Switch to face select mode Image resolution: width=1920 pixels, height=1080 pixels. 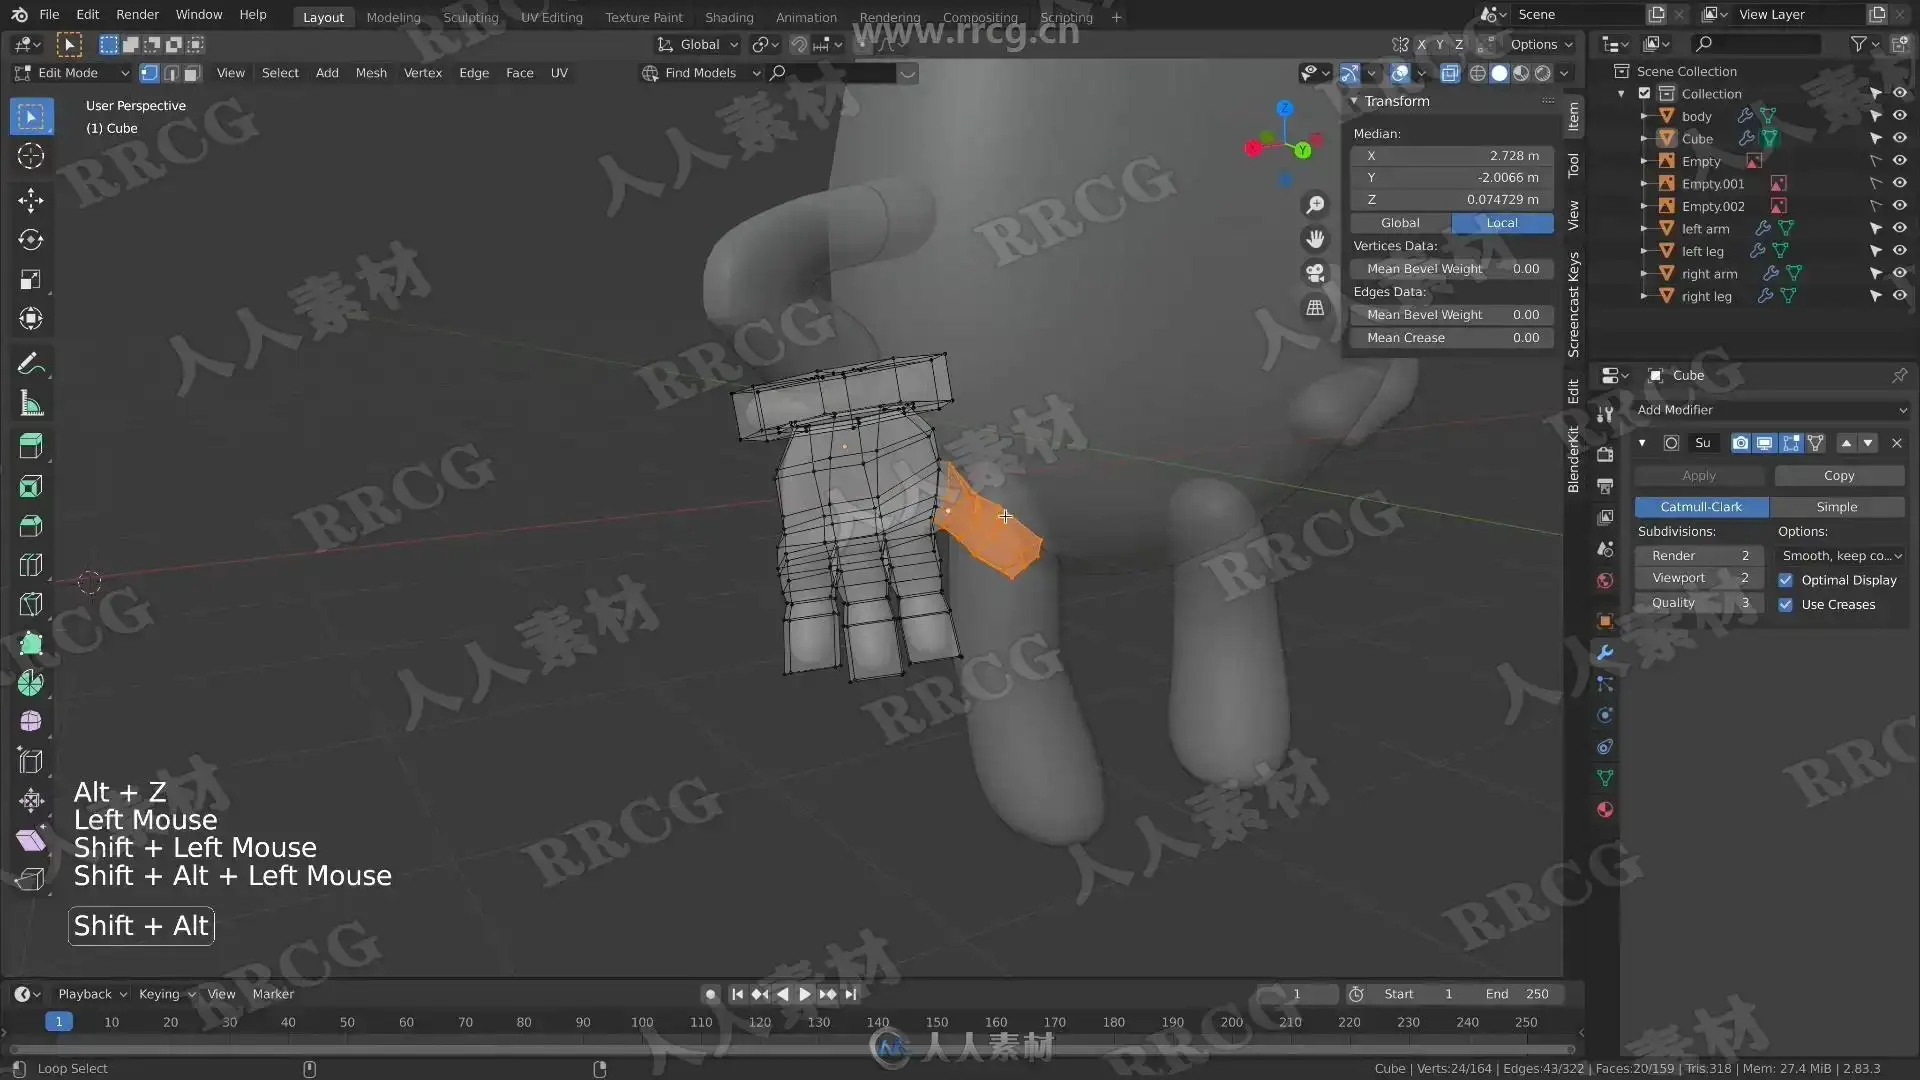click(x=192, y=73)
